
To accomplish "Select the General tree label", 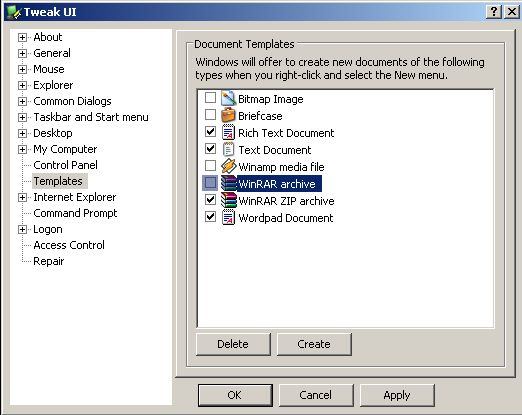I will [x=52, y=53].
